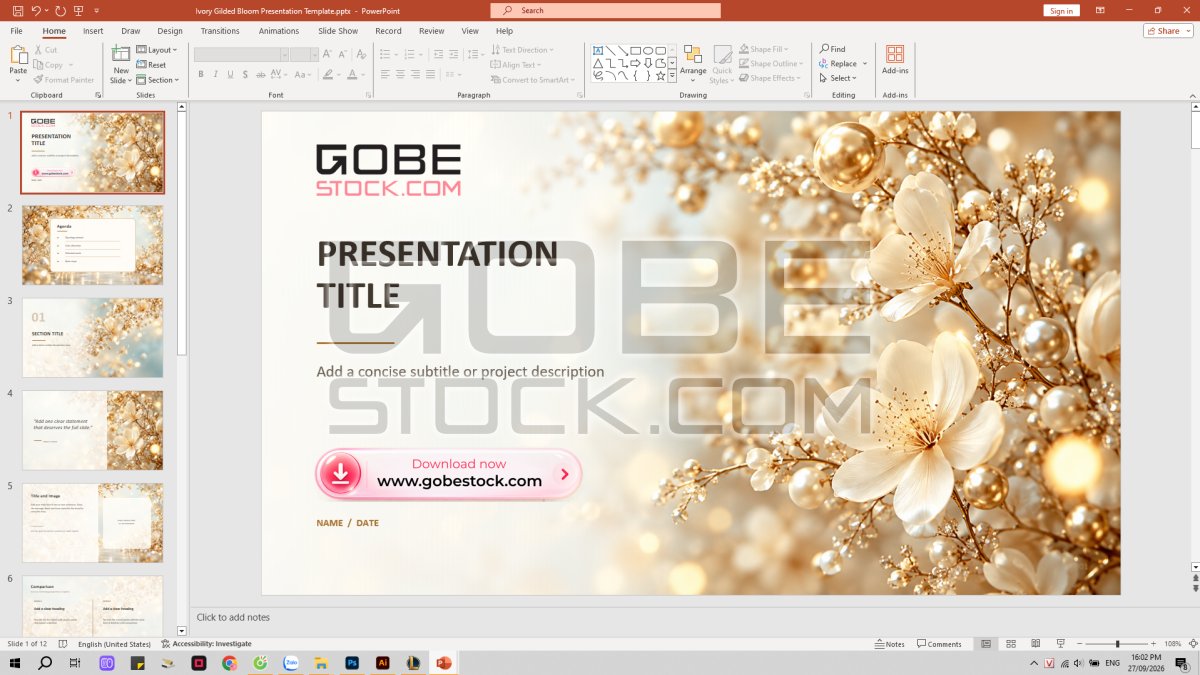
Task: Adjust the zoom slider handle
Action: tap(1118, 644)
